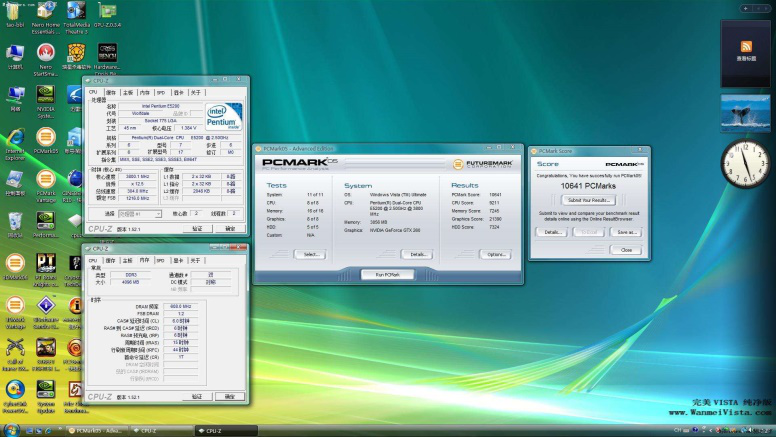Select the 计算机 (Computer) desktop icon
Viewport: 776px width, 437px height.
pos(15,57)
